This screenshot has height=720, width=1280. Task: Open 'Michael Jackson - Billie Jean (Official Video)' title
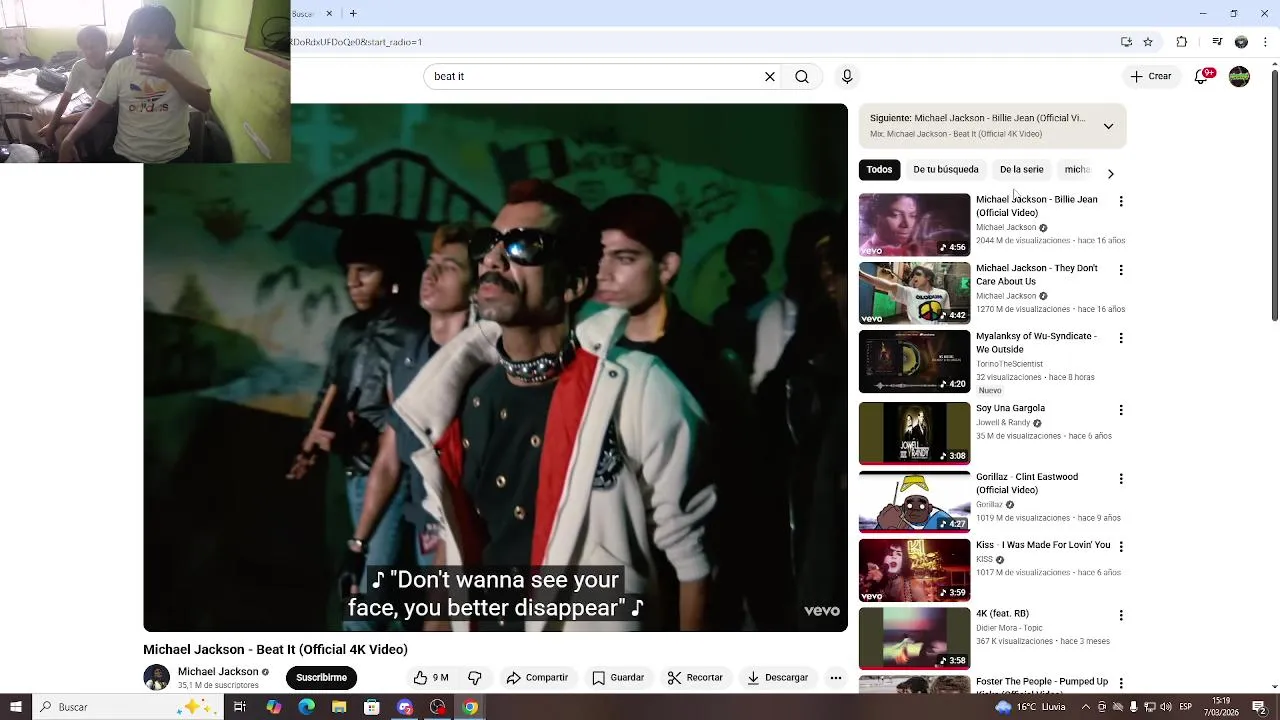(x=1036, y=206)
